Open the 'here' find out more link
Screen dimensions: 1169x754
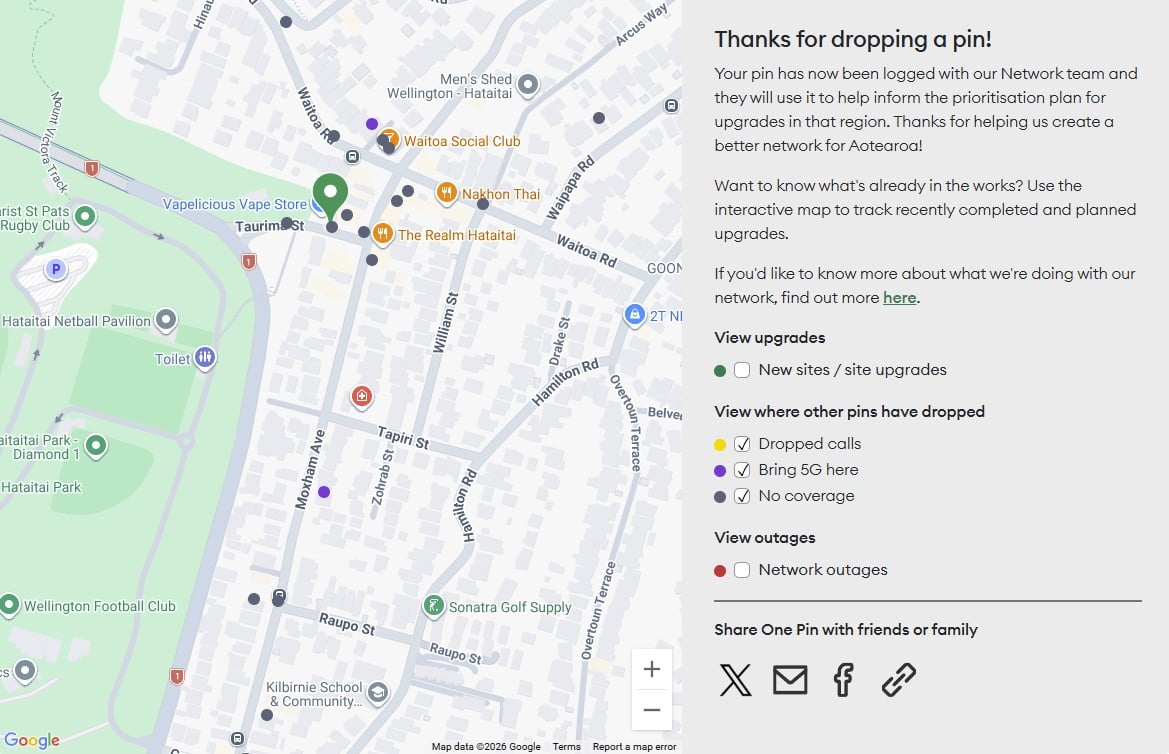coord(899,298)
